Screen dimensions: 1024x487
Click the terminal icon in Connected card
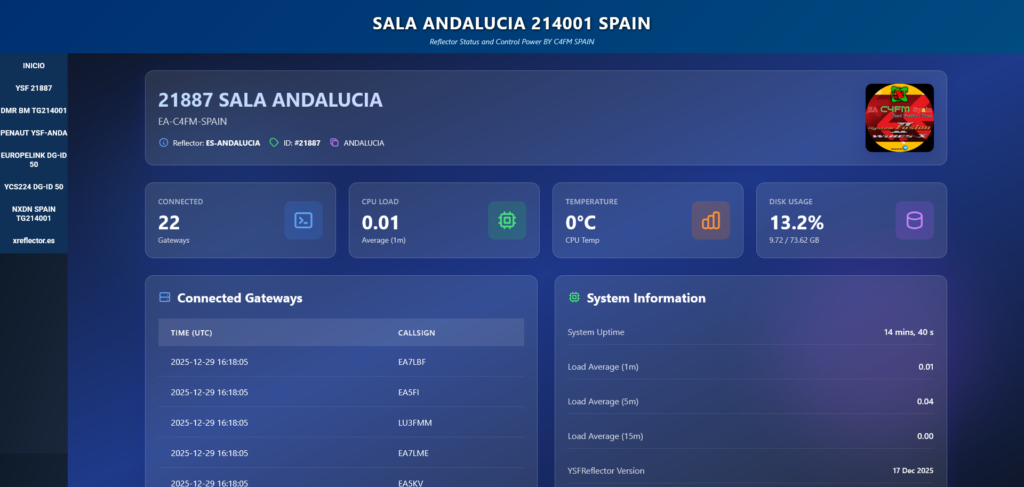coord(303,220)
